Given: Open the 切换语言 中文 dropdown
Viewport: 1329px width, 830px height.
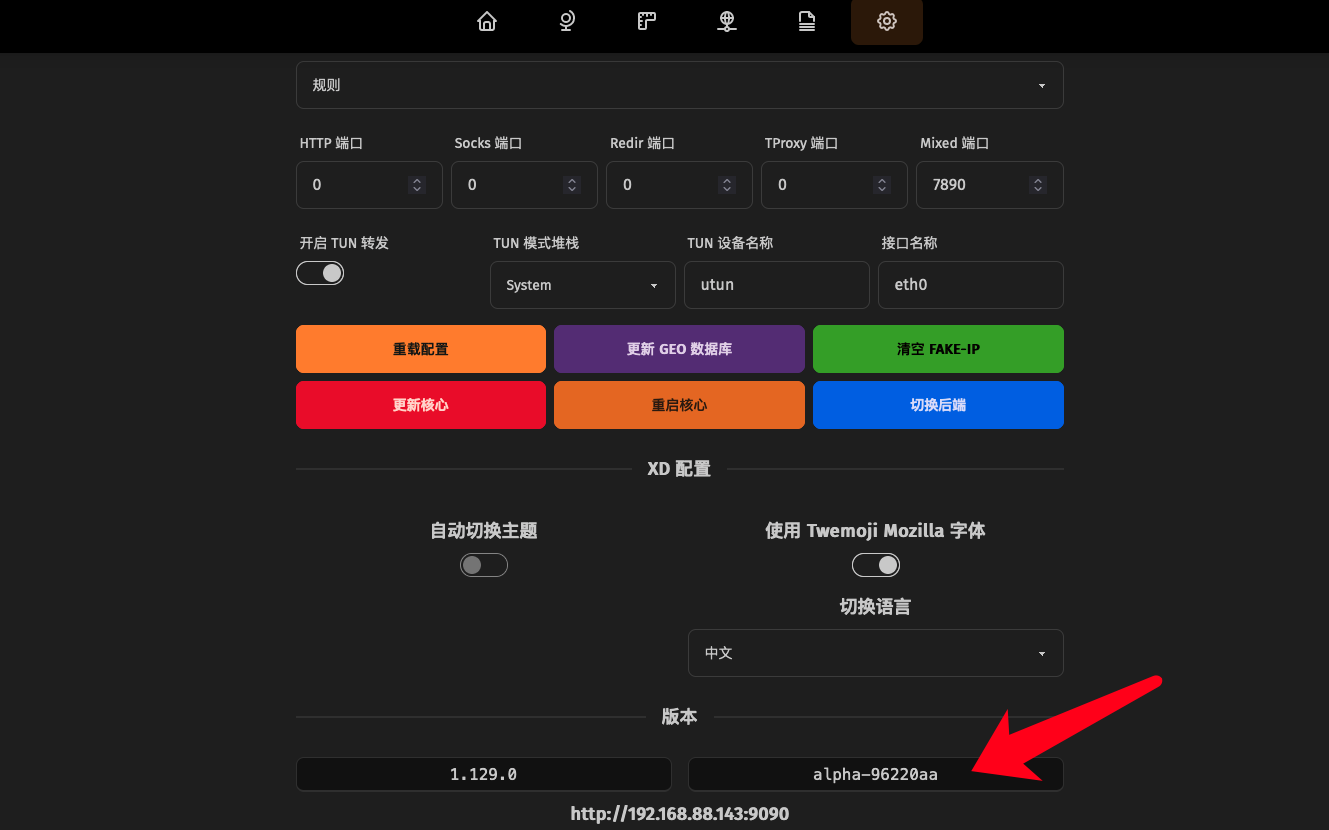Looking at the screenshot, I should click(x=876, y=653).
